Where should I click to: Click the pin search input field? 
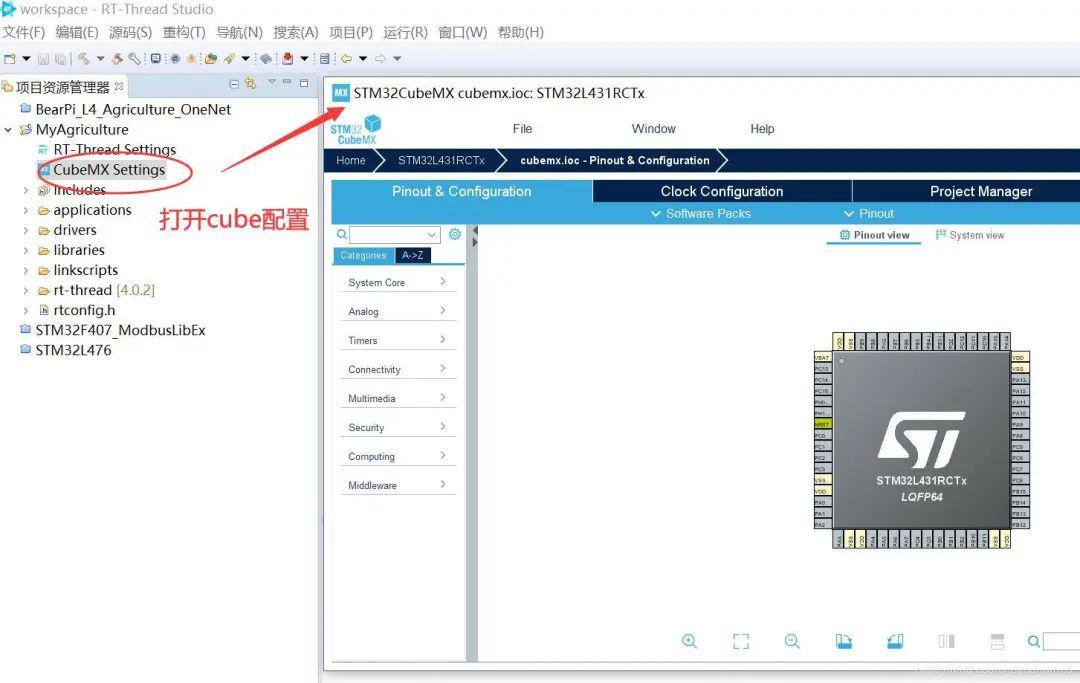tap(1061, 641)
